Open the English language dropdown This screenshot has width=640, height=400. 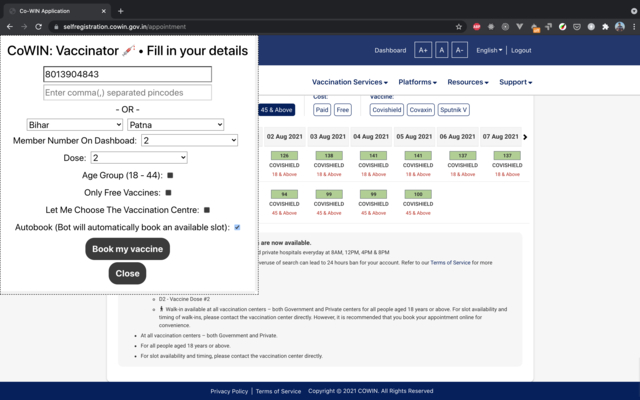click(x=489, y=50)
